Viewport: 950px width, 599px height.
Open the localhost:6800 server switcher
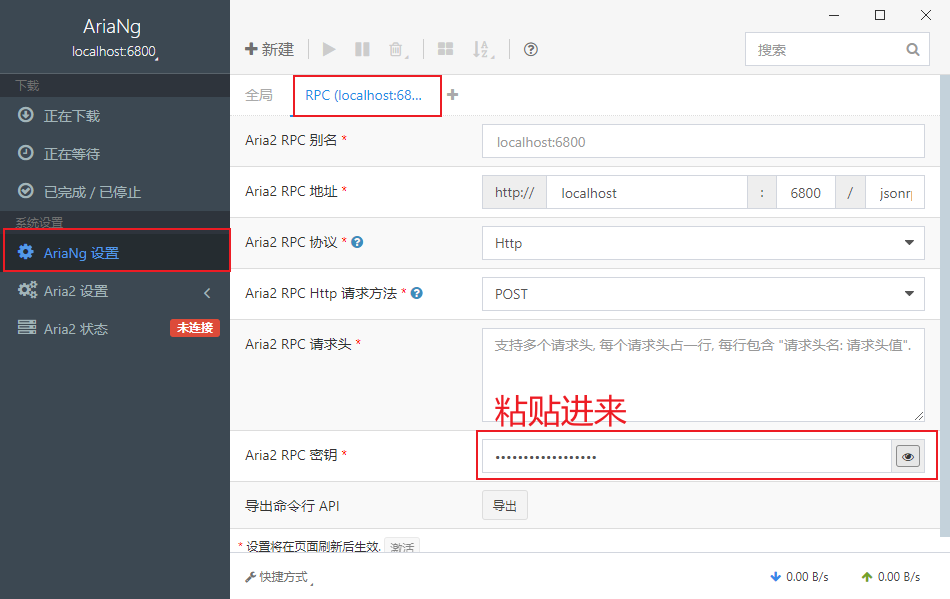[x=115, y=51]
